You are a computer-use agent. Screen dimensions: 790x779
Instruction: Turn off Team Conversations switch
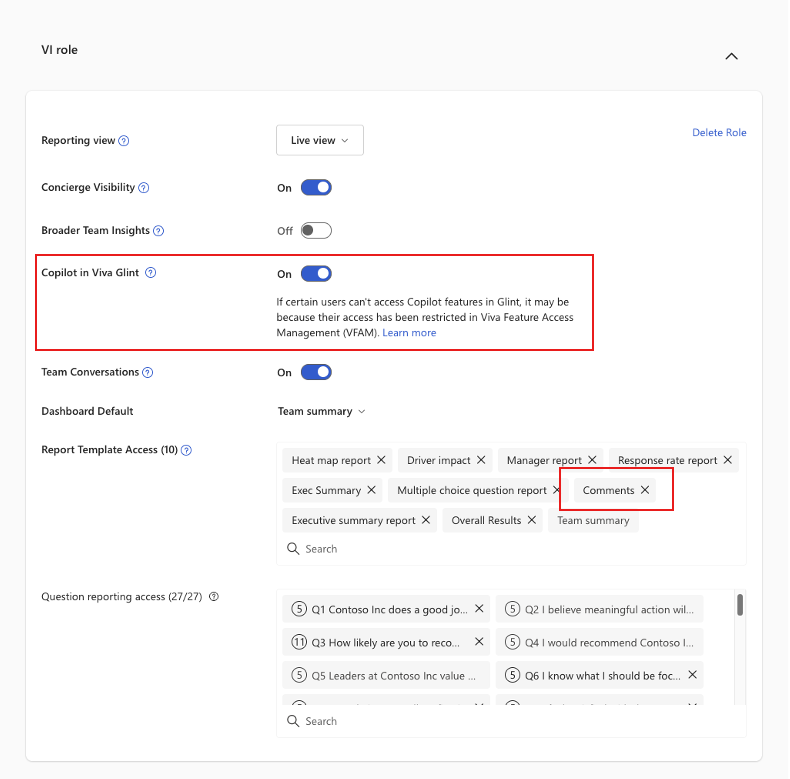coord(316,372)
